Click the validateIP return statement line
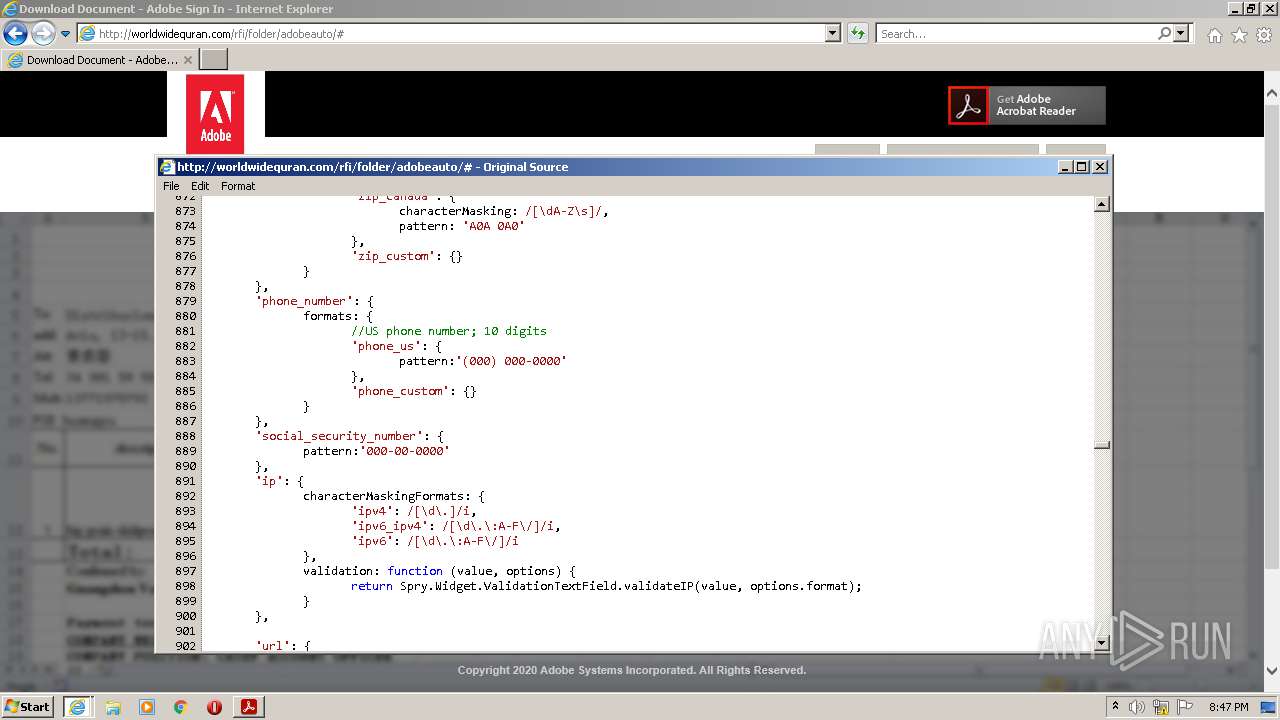Screen dimensions: 1280x720 (606, 586)
